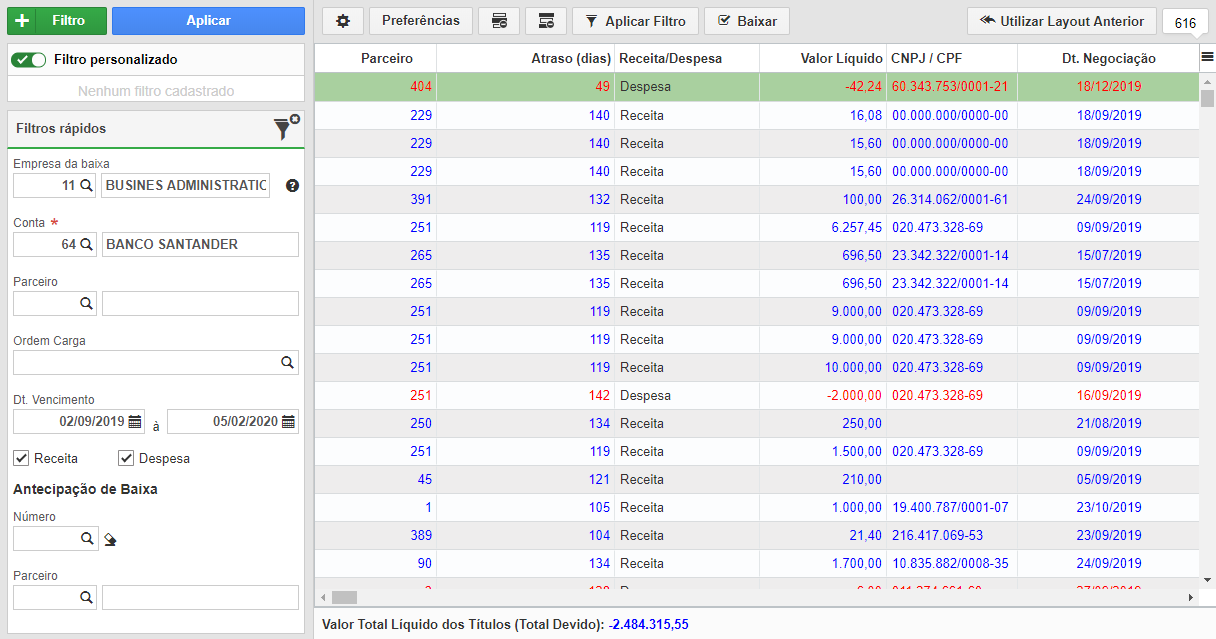Click CNPJ 19.400.787/0001-07 cell
Viewport: 1216px width, 639px height.
click(x=950, y=507)
